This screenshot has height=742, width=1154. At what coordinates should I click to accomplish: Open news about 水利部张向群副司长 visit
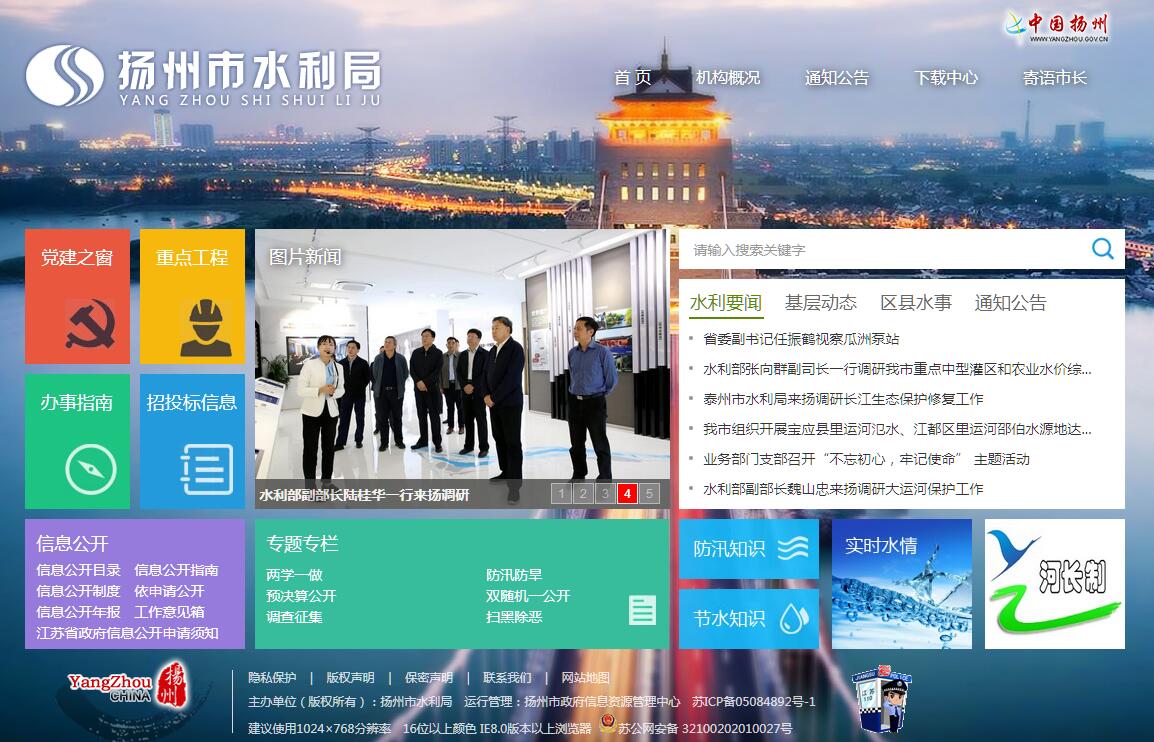point(897,369)
